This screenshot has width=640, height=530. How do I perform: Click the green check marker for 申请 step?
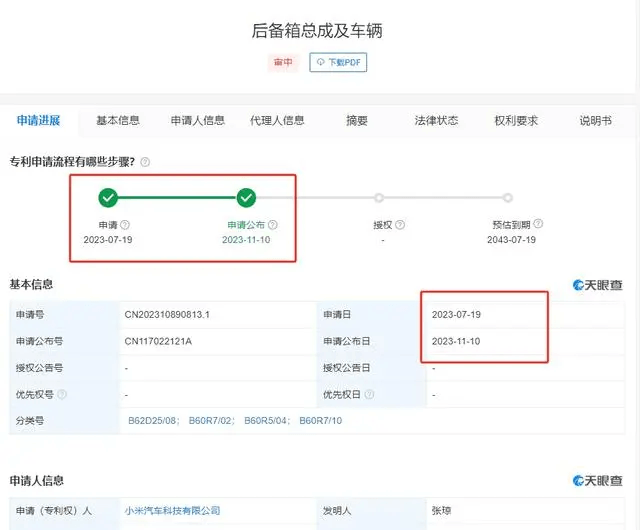pyautogui.click(x=108, y=198)
